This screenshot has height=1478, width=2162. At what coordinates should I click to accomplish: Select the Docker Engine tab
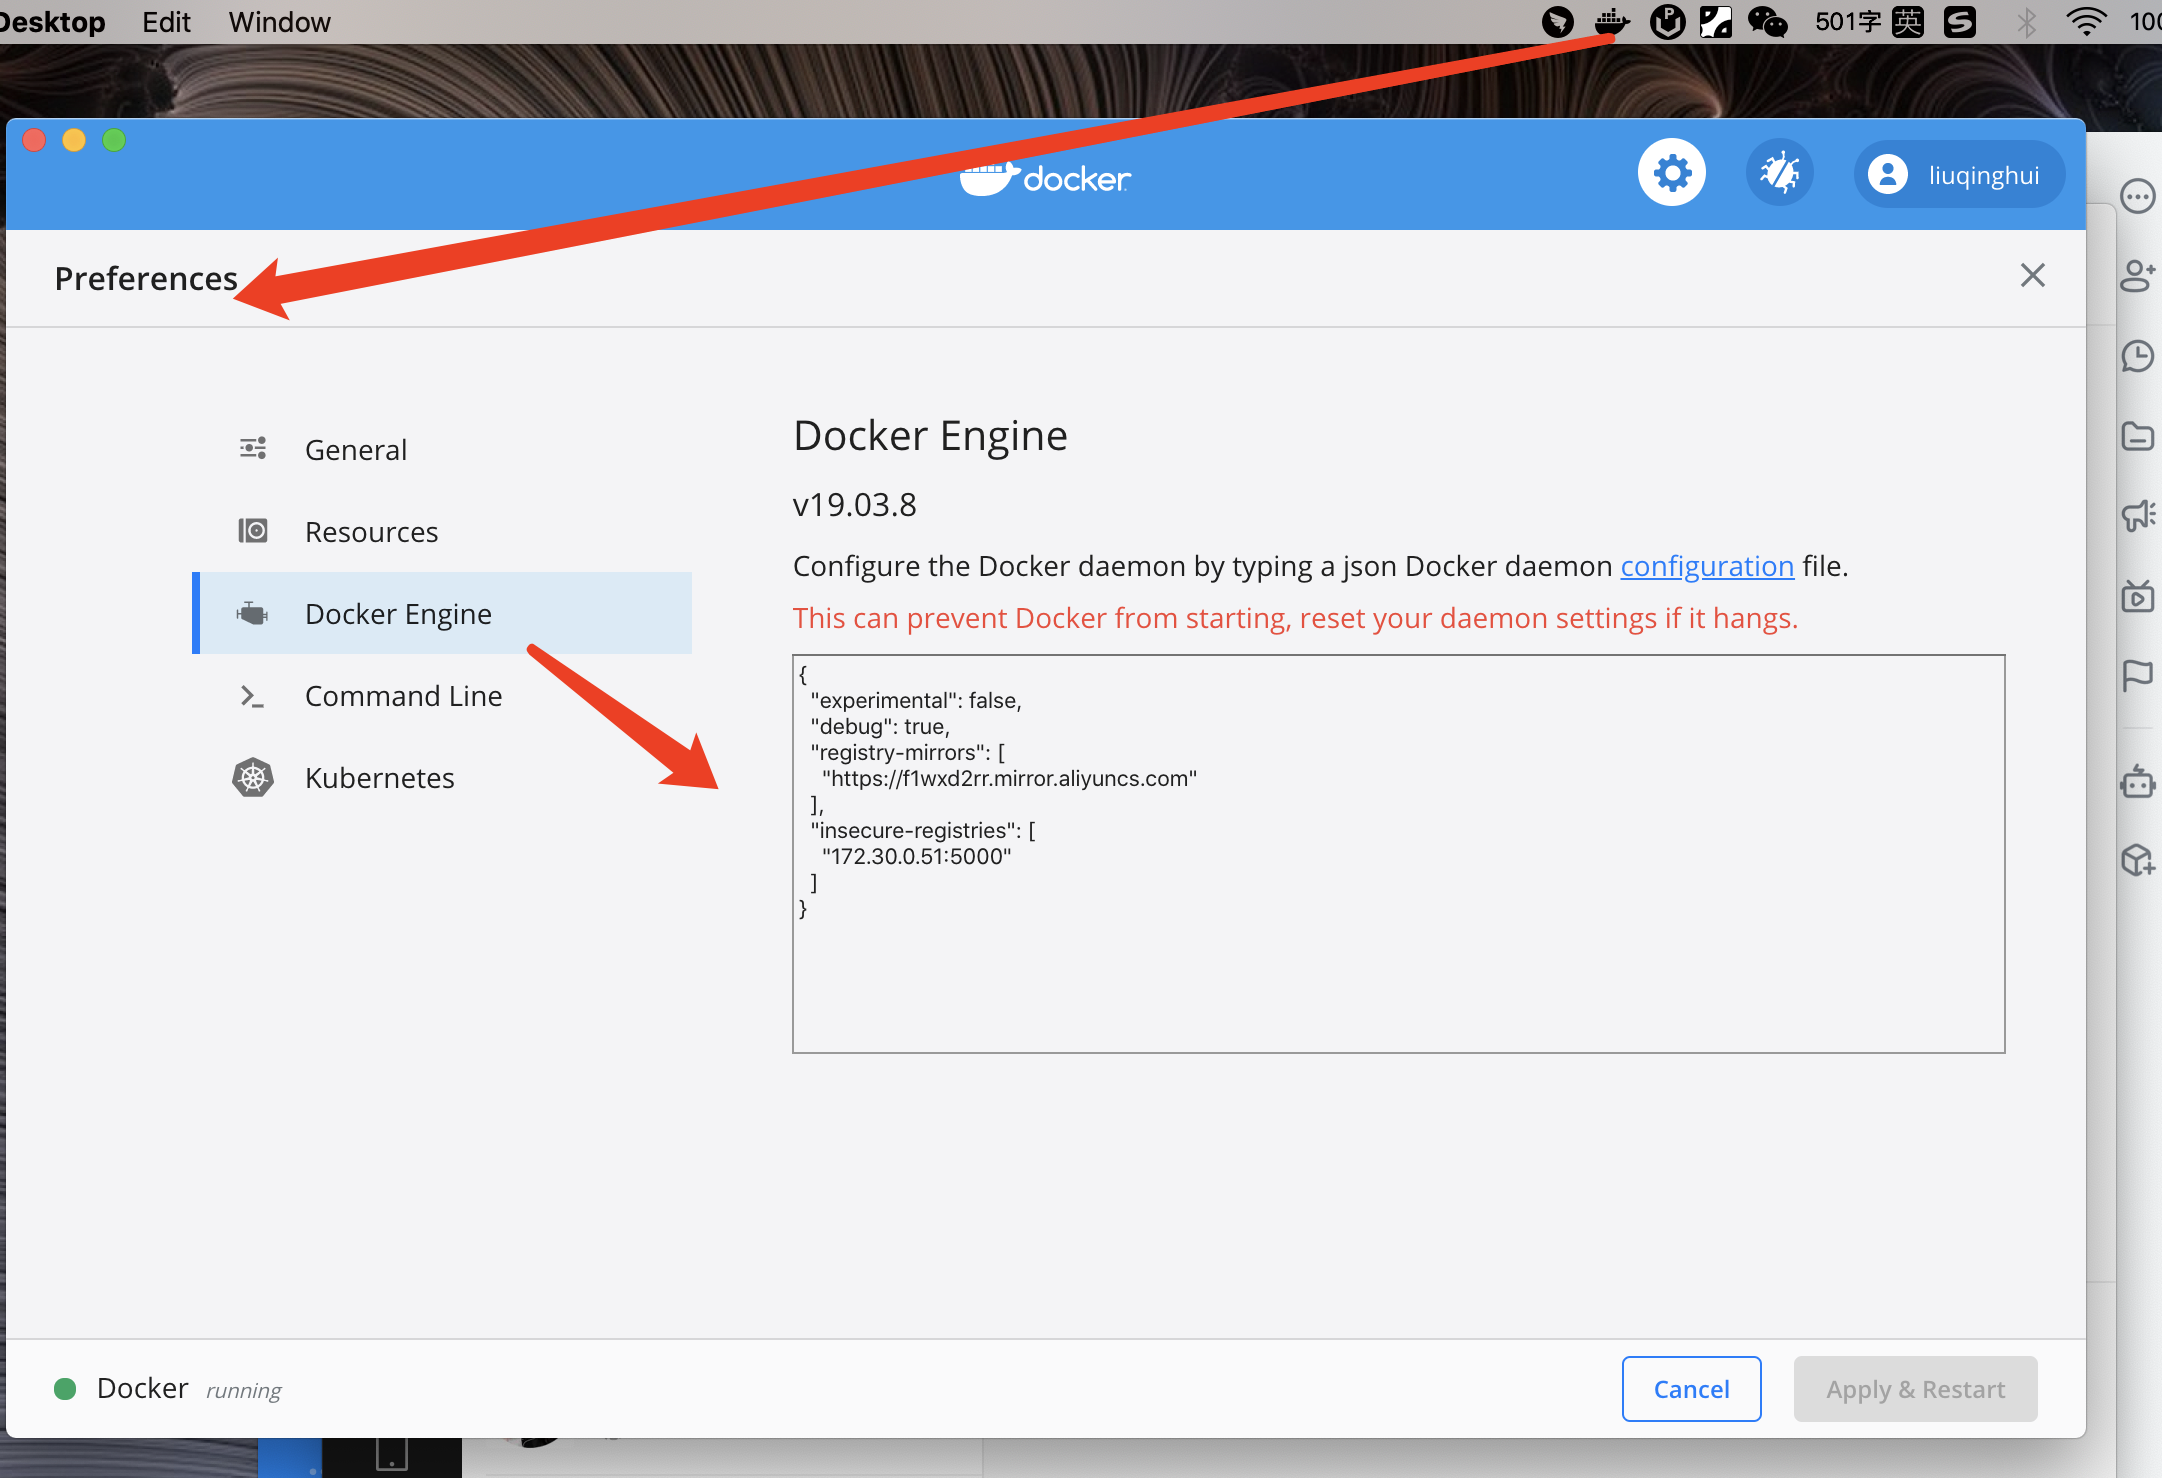coord(442,613)
